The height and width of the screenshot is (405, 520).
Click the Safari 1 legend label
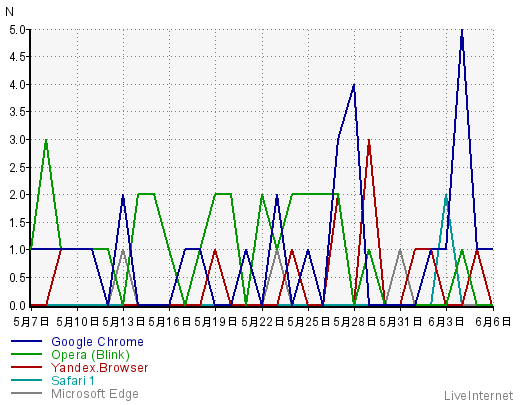(73, 380)
